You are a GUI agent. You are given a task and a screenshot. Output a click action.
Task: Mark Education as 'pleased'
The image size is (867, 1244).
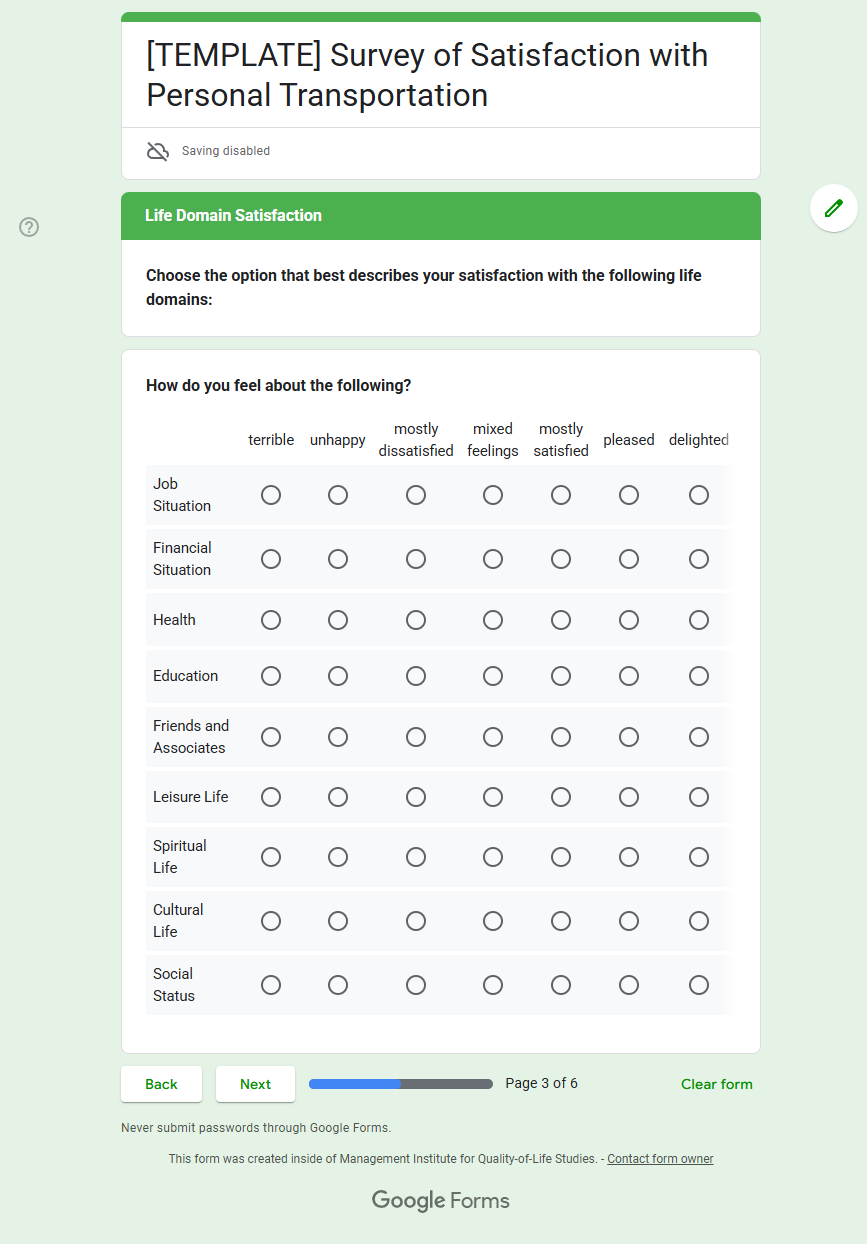point(629,676)
